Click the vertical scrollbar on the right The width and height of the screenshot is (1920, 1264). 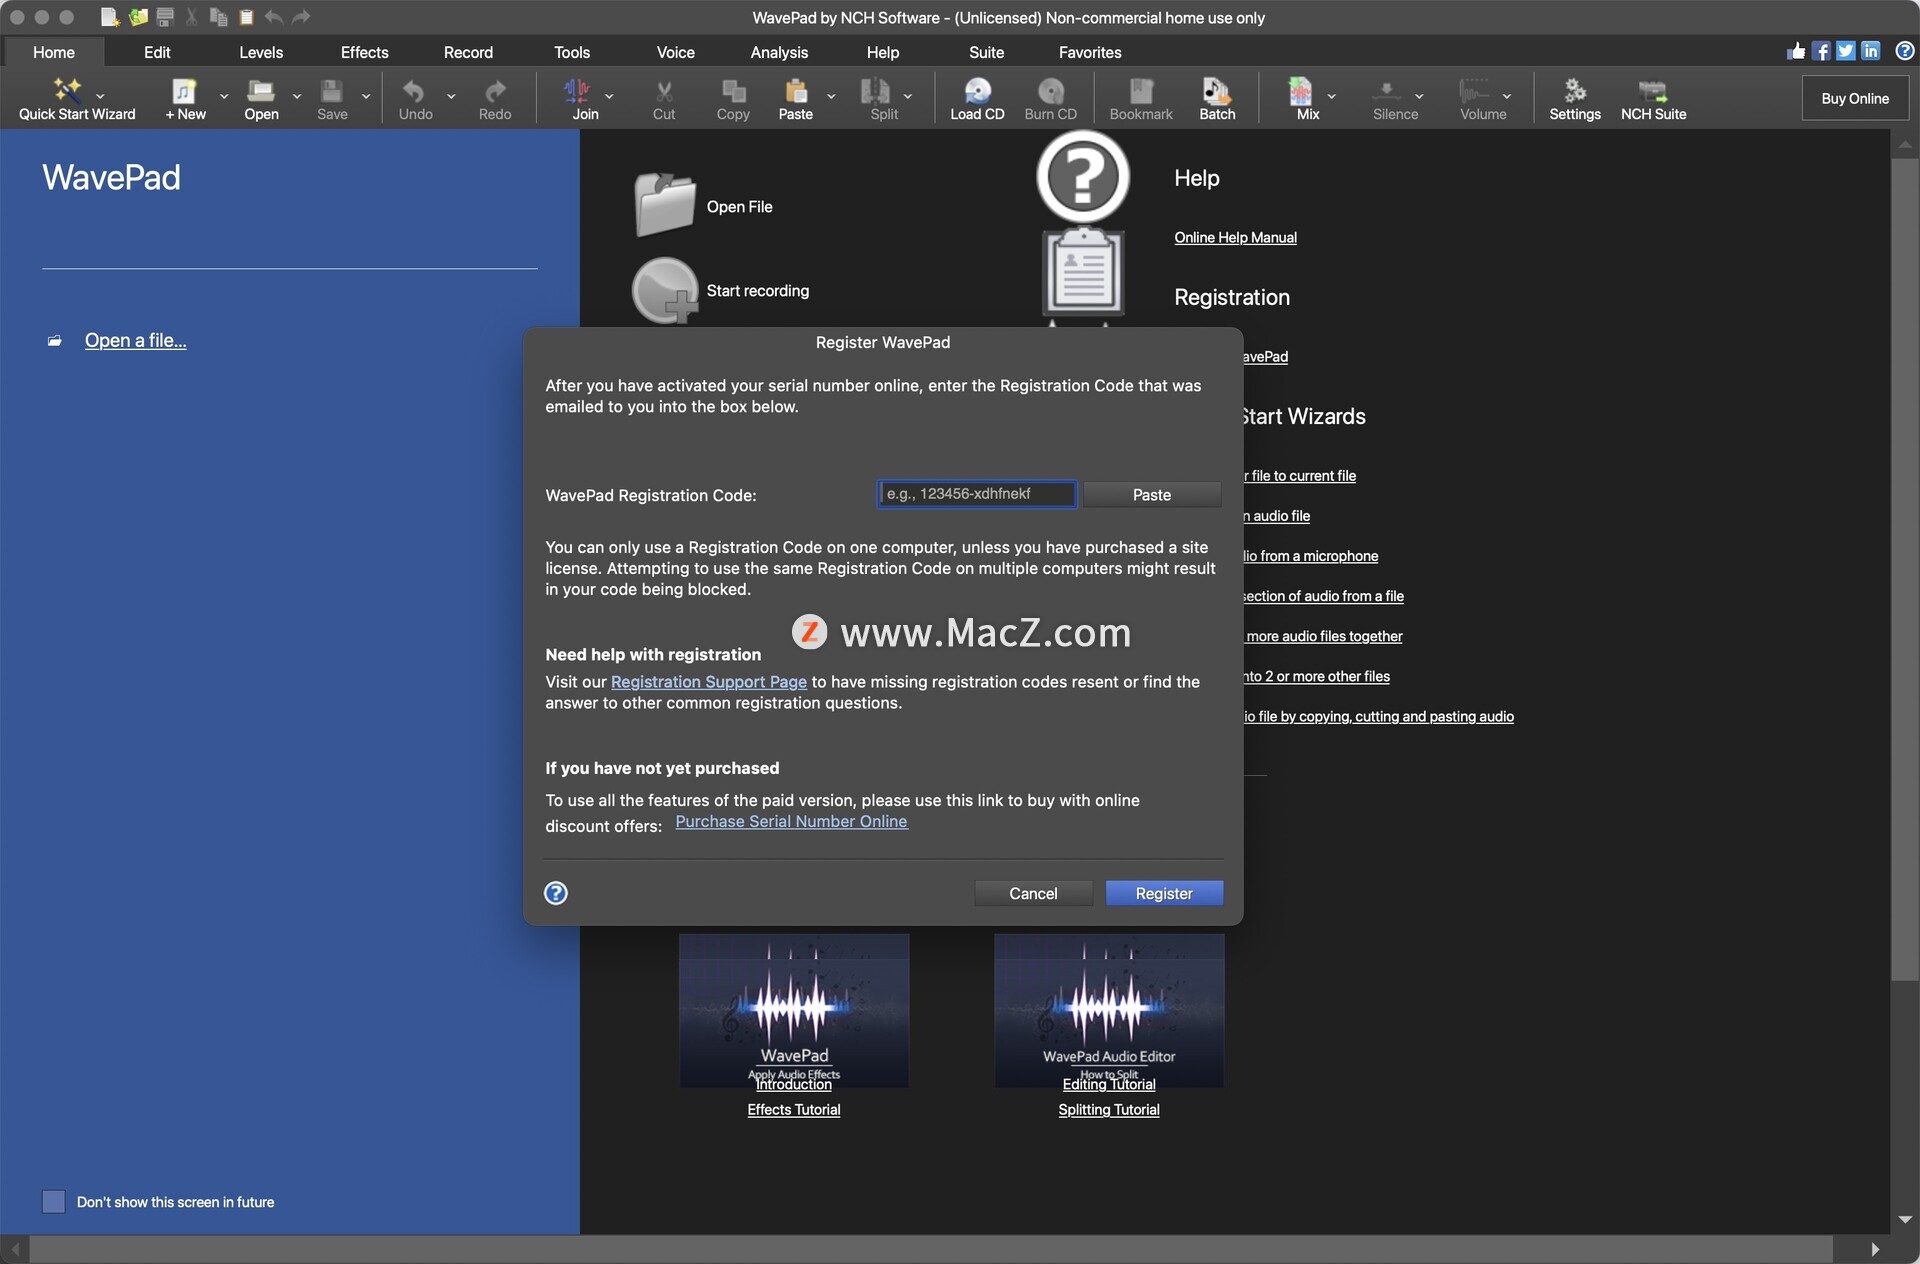pyautogui.click(x=1905, y=570)
